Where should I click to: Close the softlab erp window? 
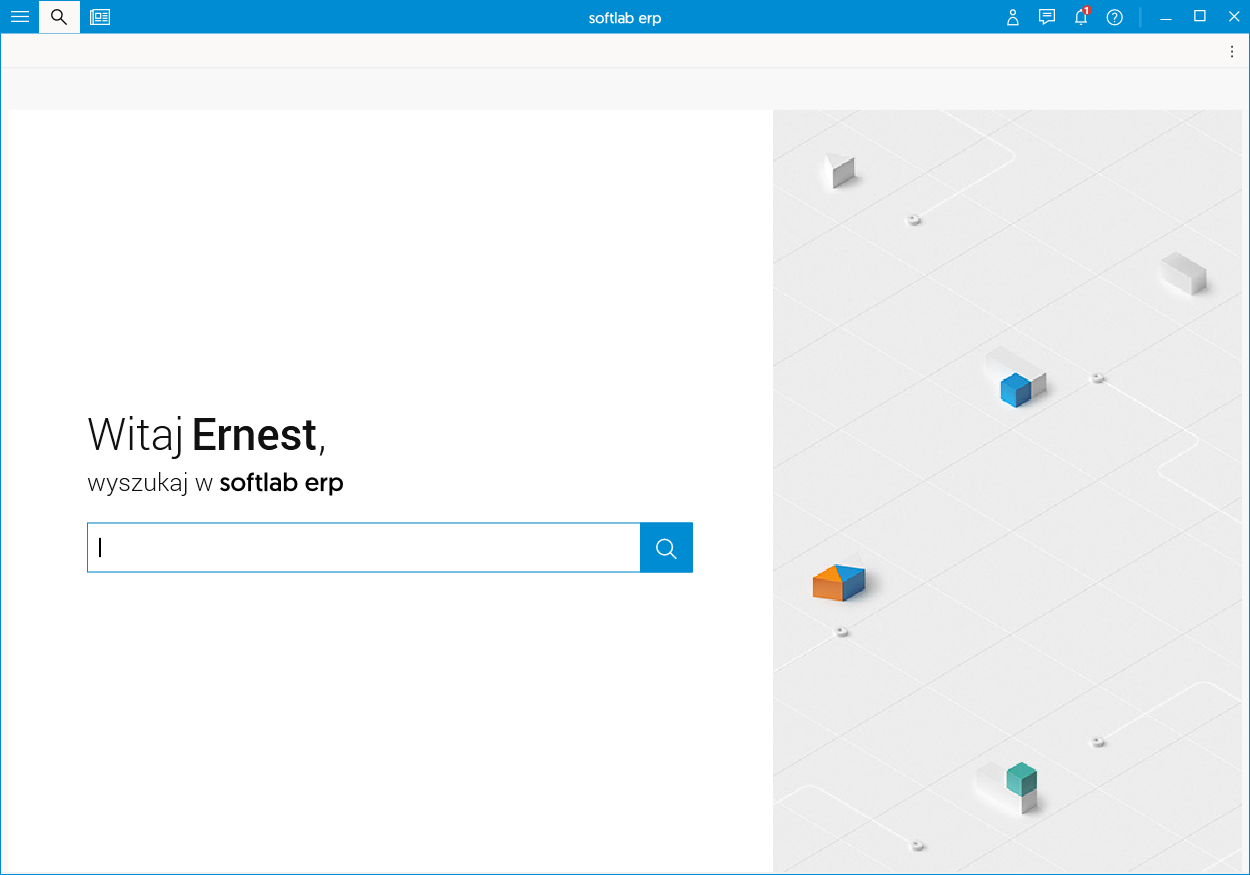[x=1234, y=16]
